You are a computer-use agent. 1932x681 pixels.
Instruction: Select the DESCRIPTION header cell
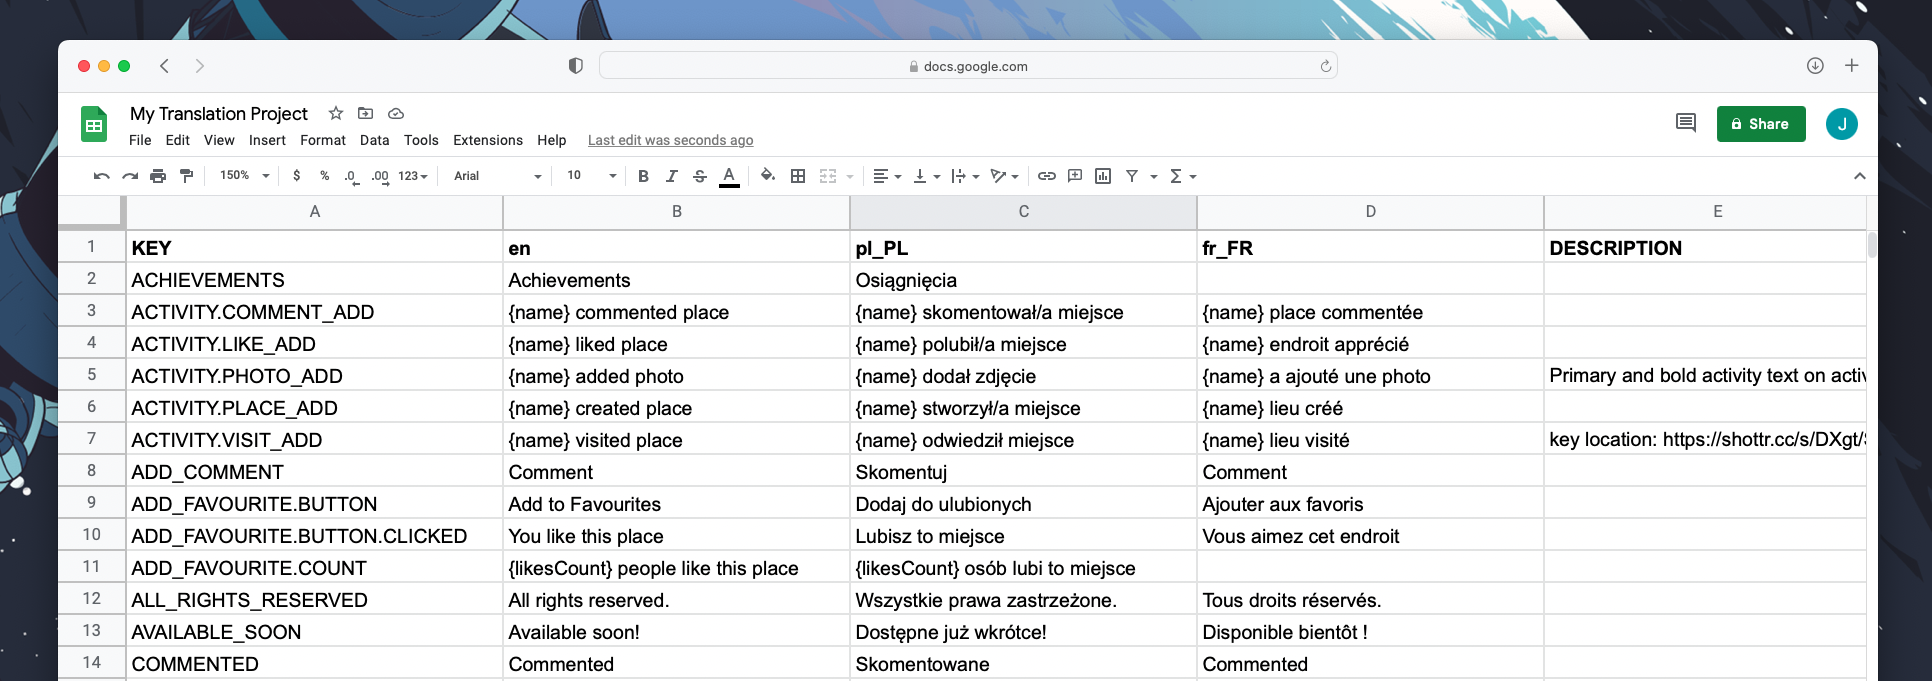[1705, 248]
